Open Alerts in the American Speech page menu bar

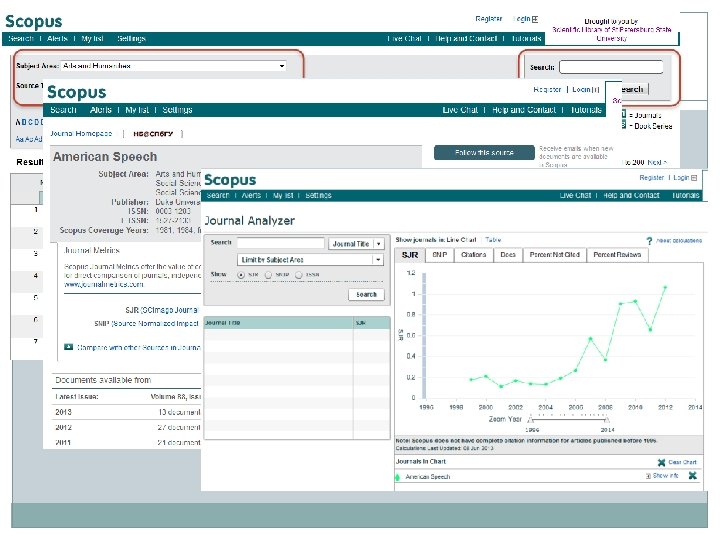coord(101,110)
